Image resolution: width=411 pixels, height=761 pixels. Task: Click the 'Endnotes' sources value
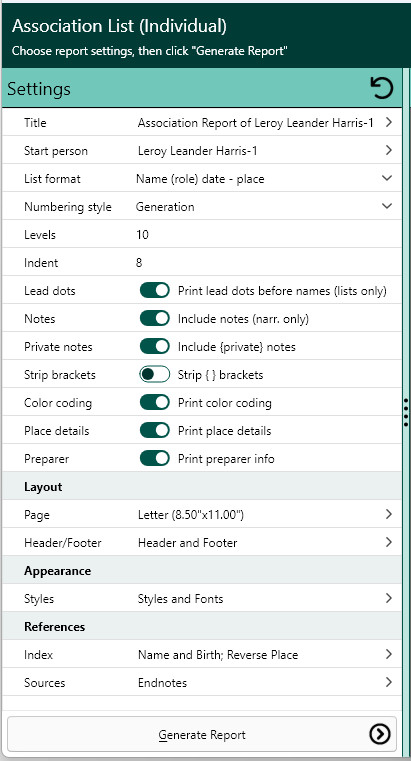pyautogui.click(x=163, y=683)
